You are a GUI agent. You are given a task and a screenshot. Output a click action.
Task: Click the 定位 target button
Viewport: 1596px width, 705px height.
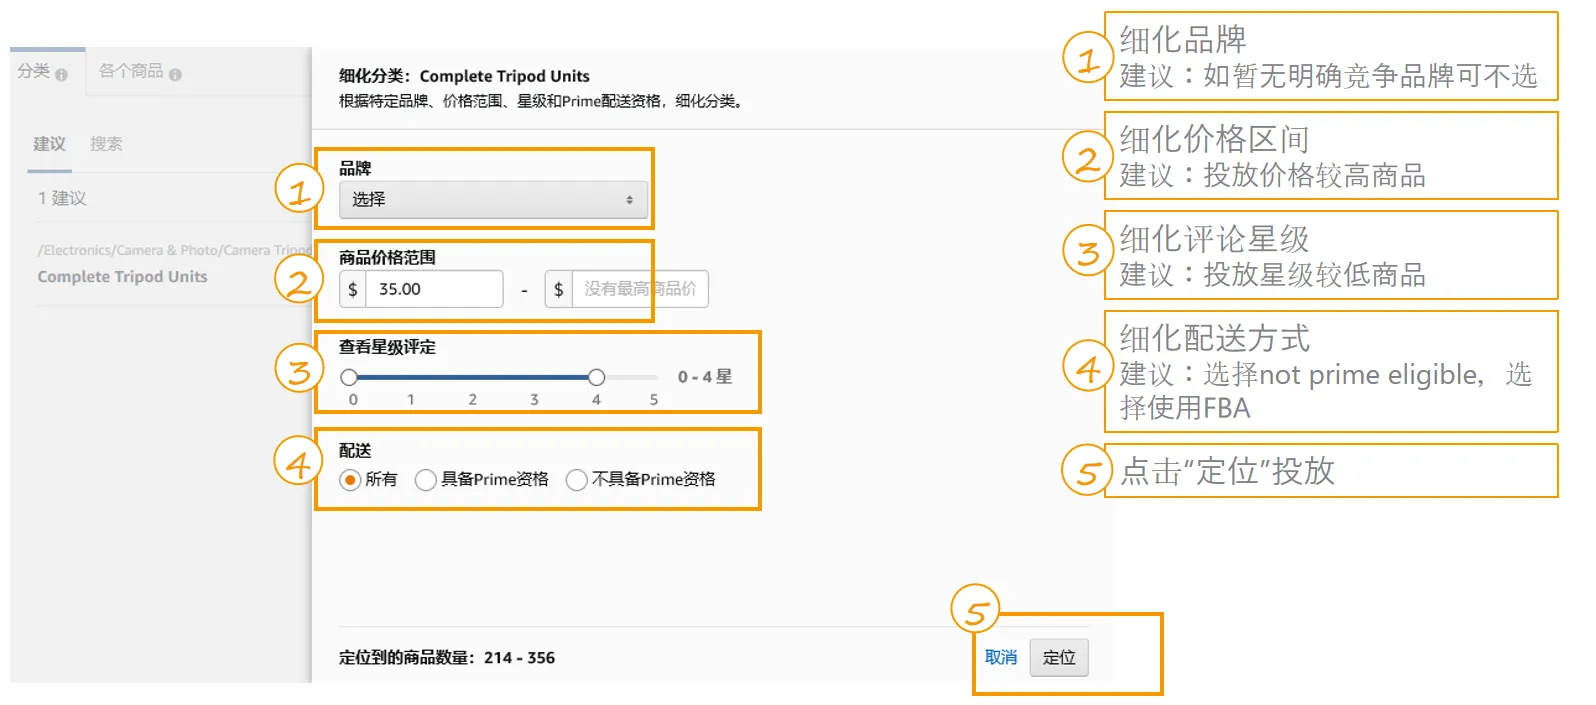point(1059,657)
